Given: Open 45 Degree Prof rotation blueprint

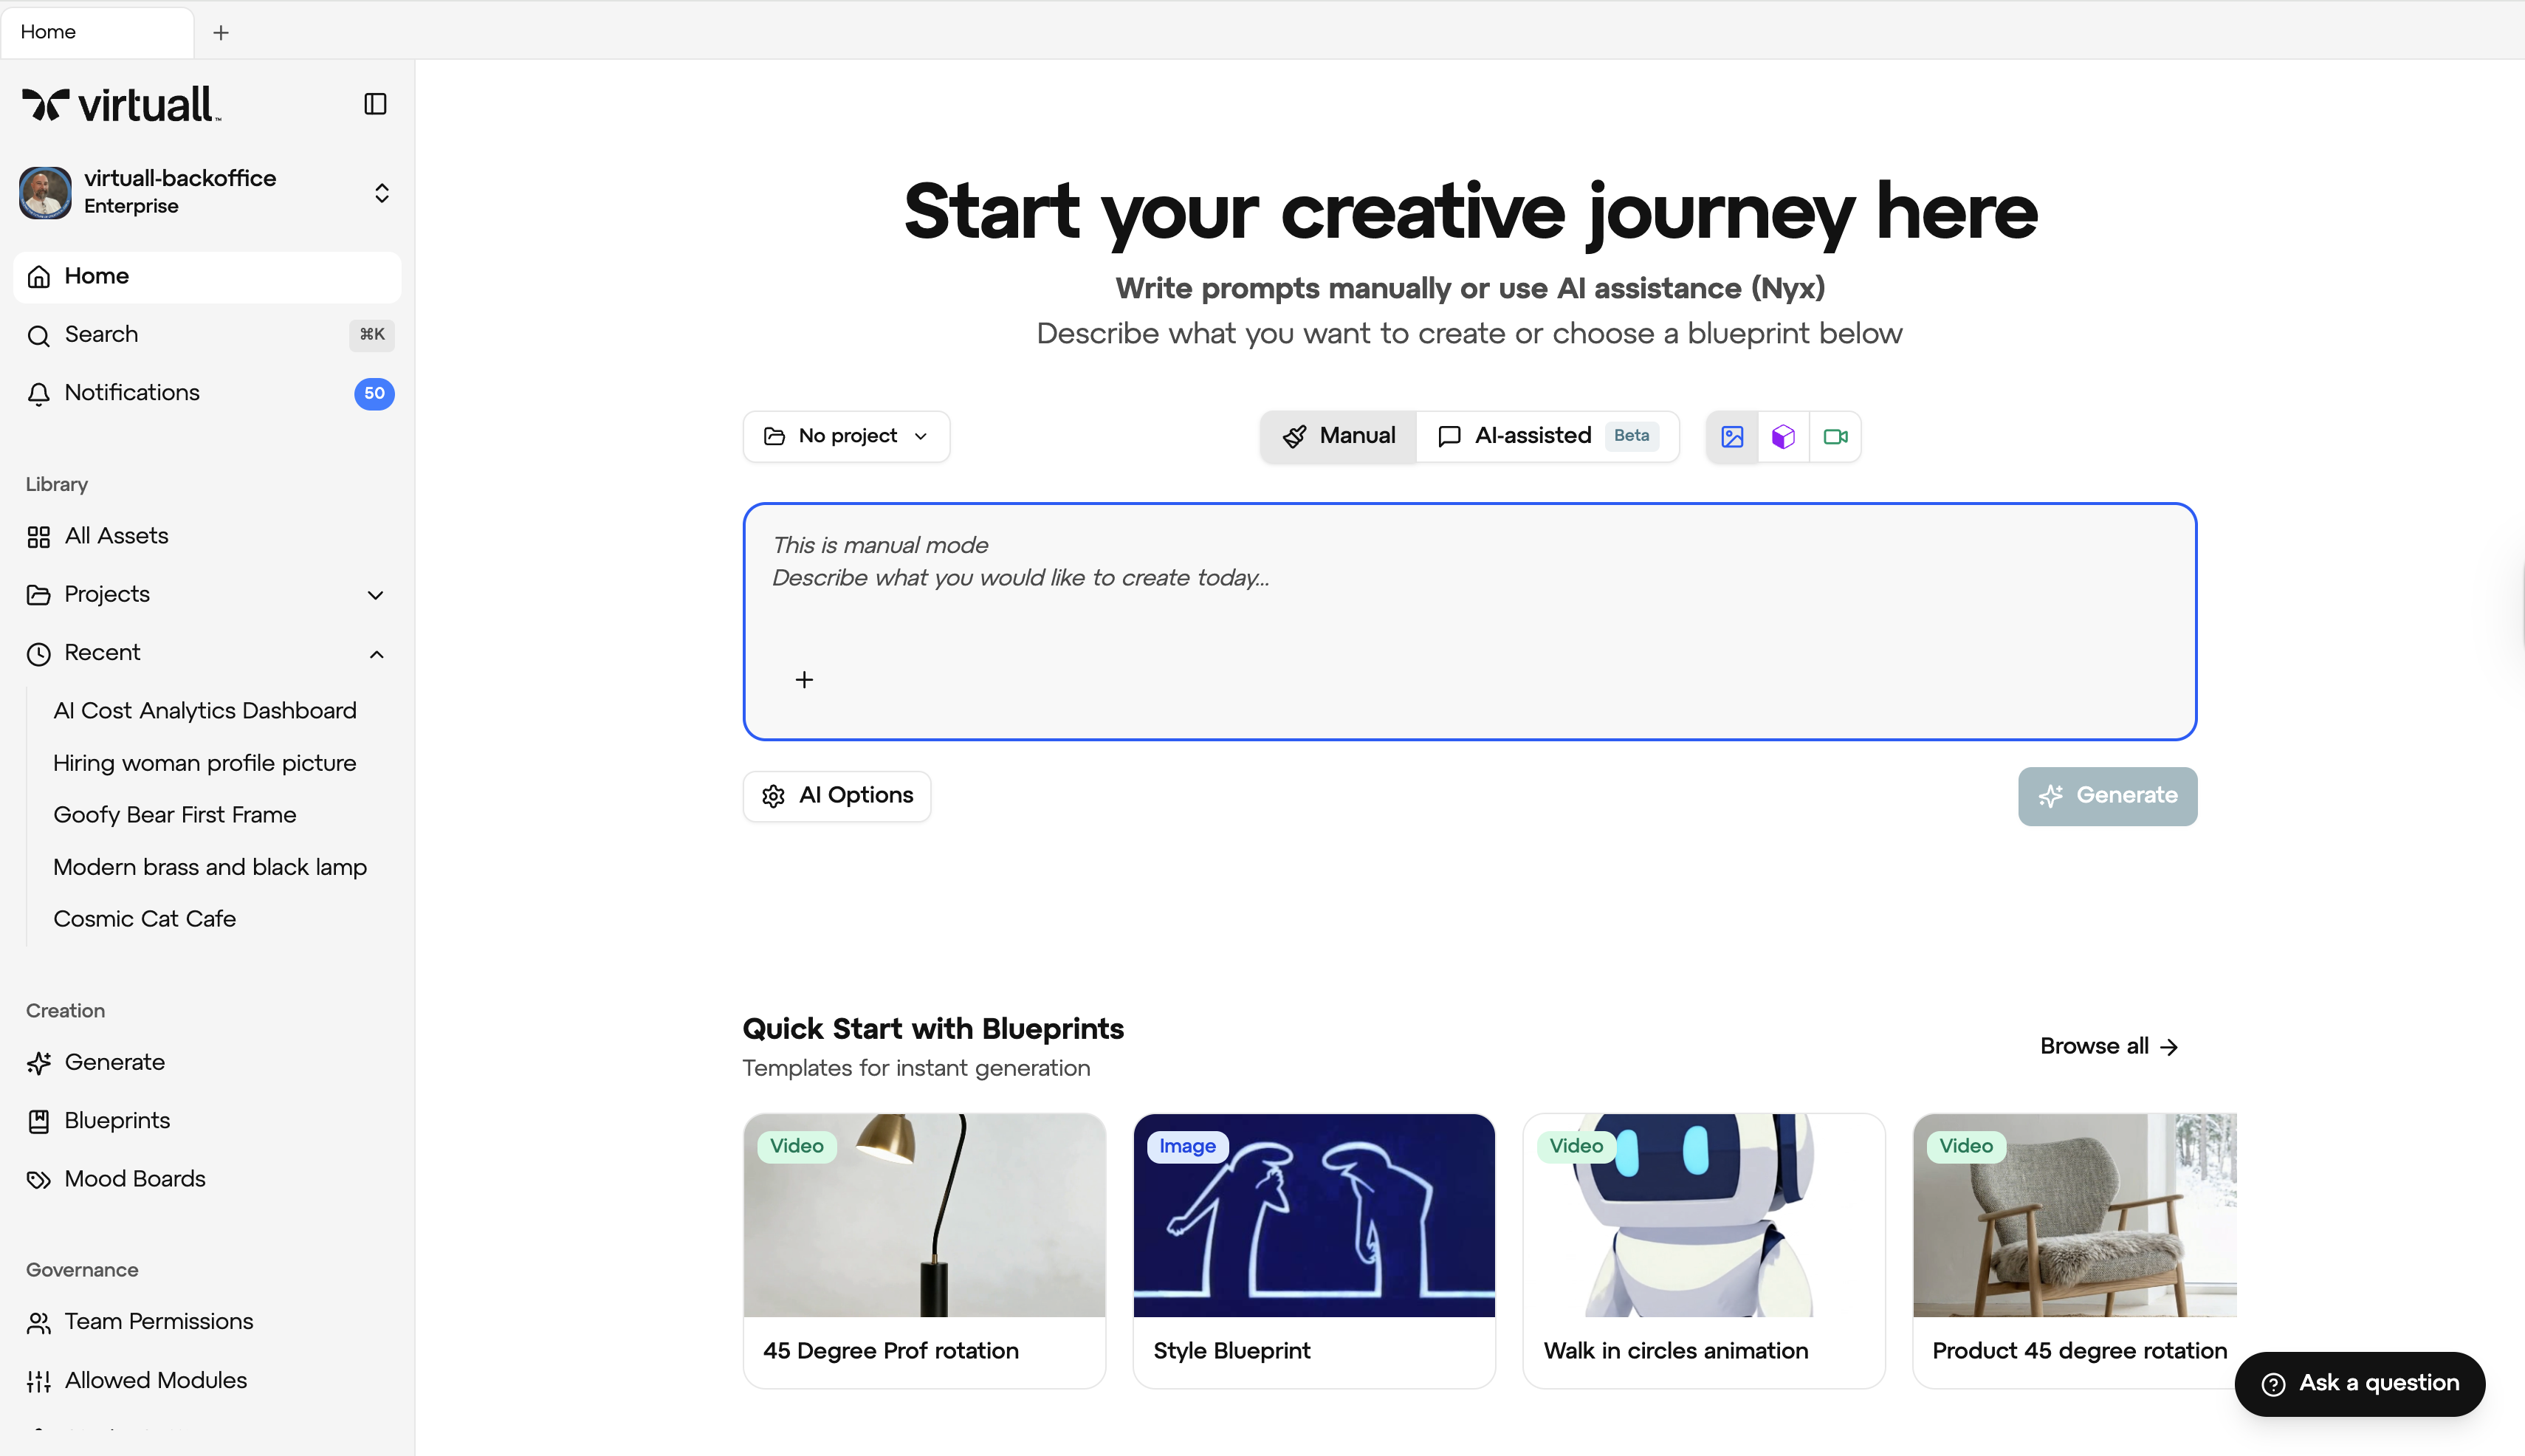Looking at the screenshot, I should pyautogui.click(x=924, y=1250).
